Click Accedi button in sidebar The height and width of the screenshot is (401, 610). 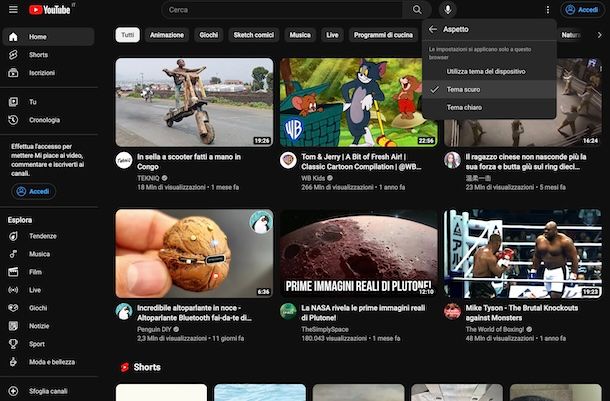[x=33, y=191]
